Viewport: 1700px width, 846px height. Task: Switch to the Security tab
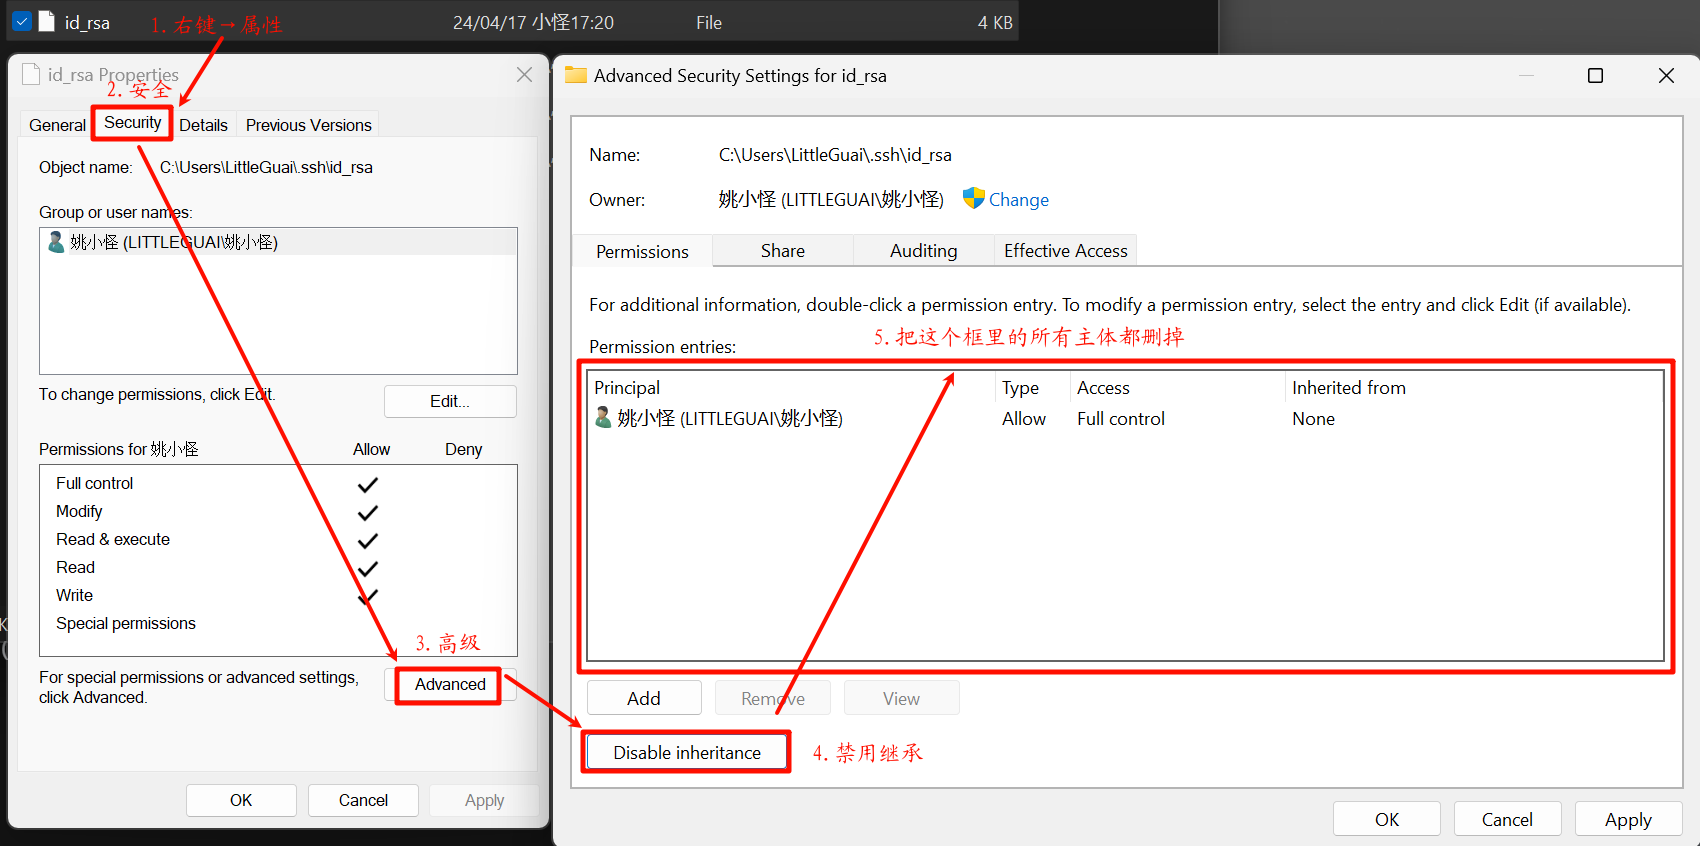click(132, 123)
